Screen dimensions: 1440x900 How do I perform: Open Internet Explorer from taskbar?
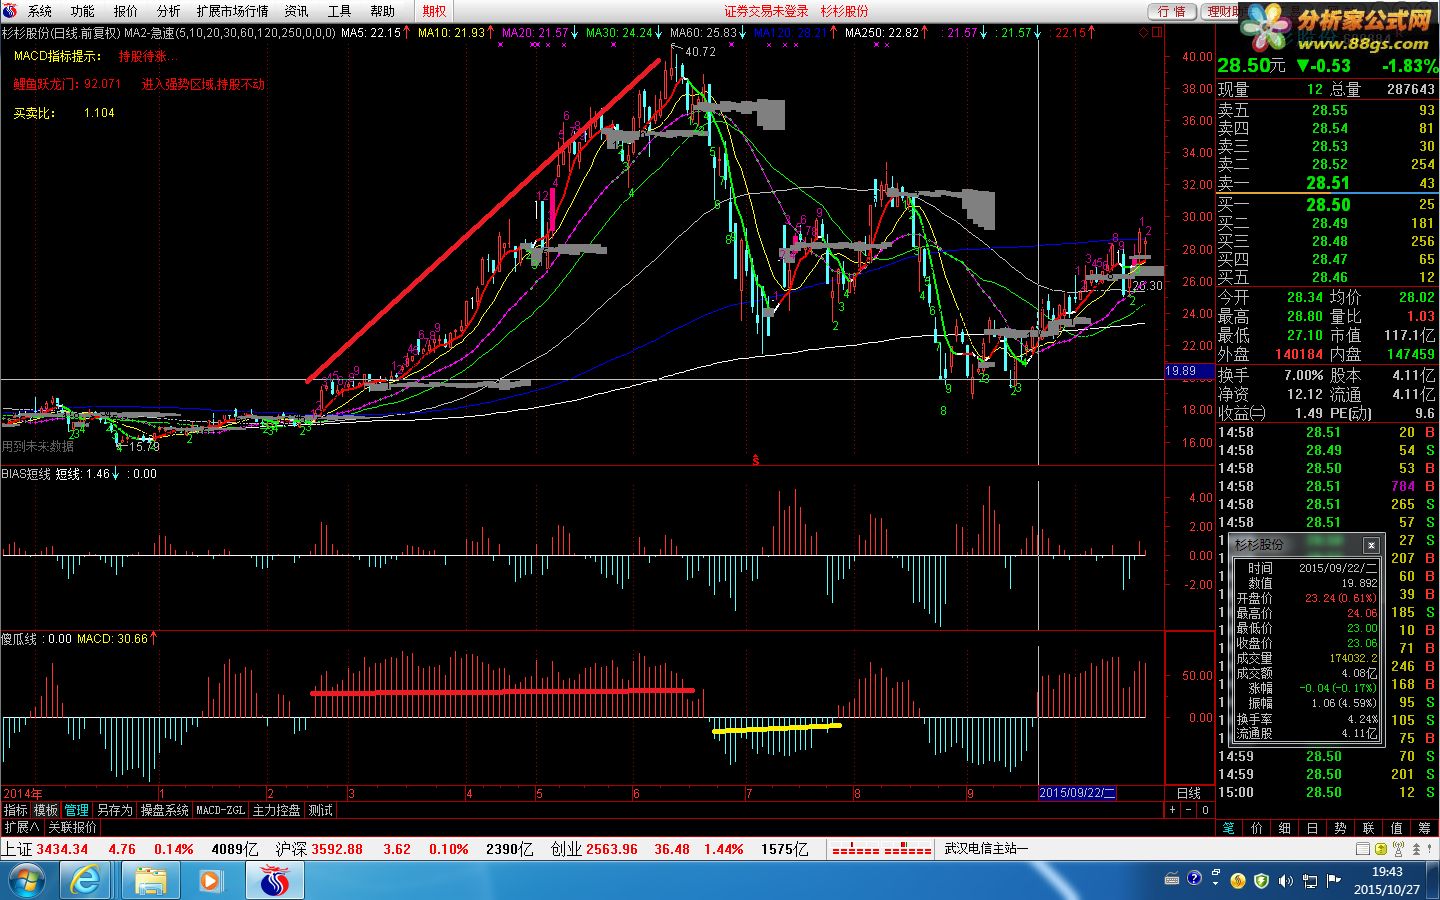point(86,881)
